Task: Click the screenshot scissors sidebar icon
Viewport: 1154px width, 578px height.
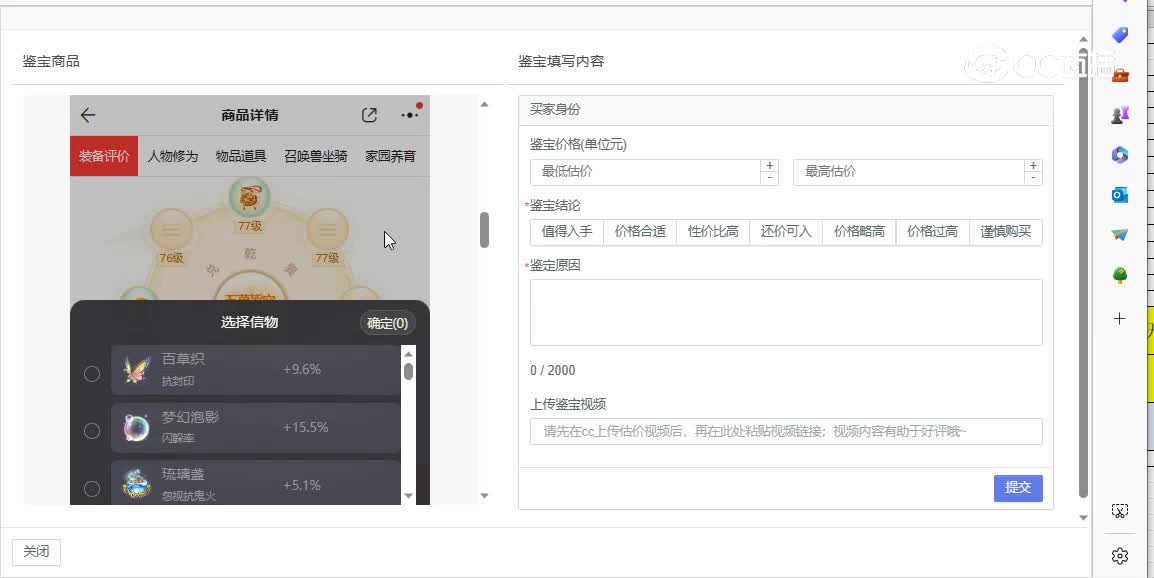Action: coord(1119,511)
